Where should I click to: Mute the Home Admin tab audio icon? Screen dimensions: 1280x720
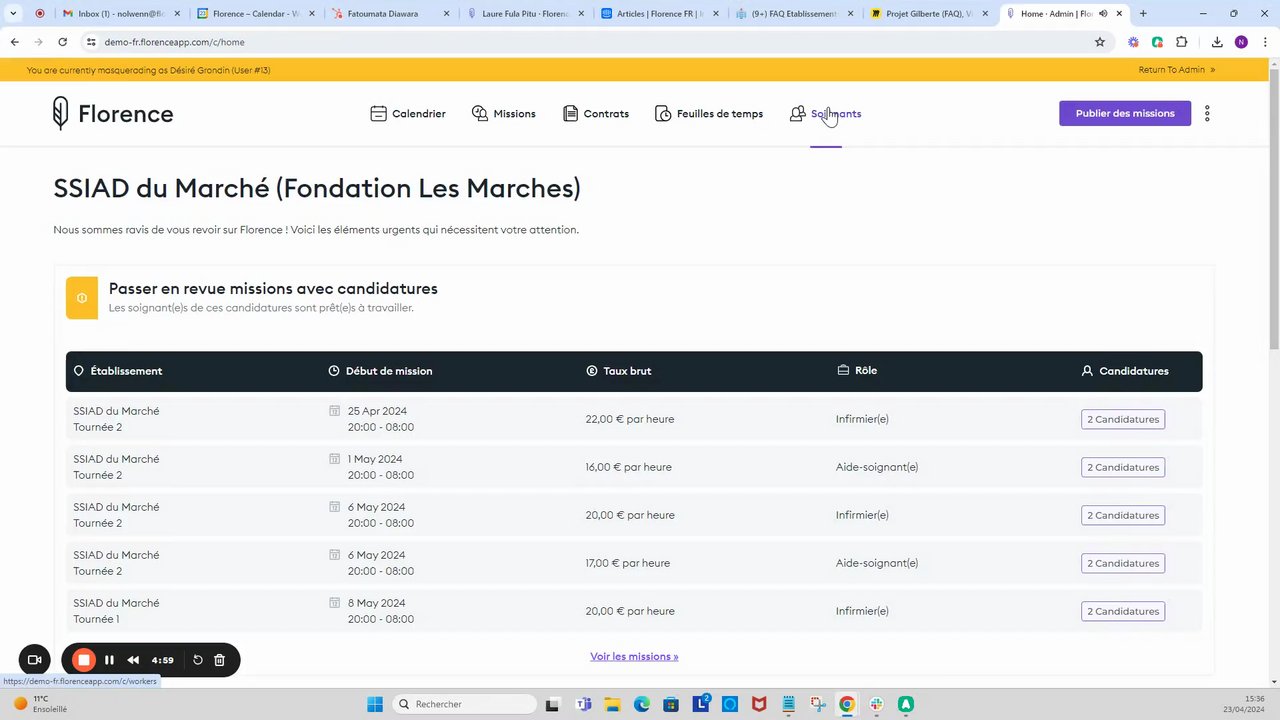(1103, 14)
